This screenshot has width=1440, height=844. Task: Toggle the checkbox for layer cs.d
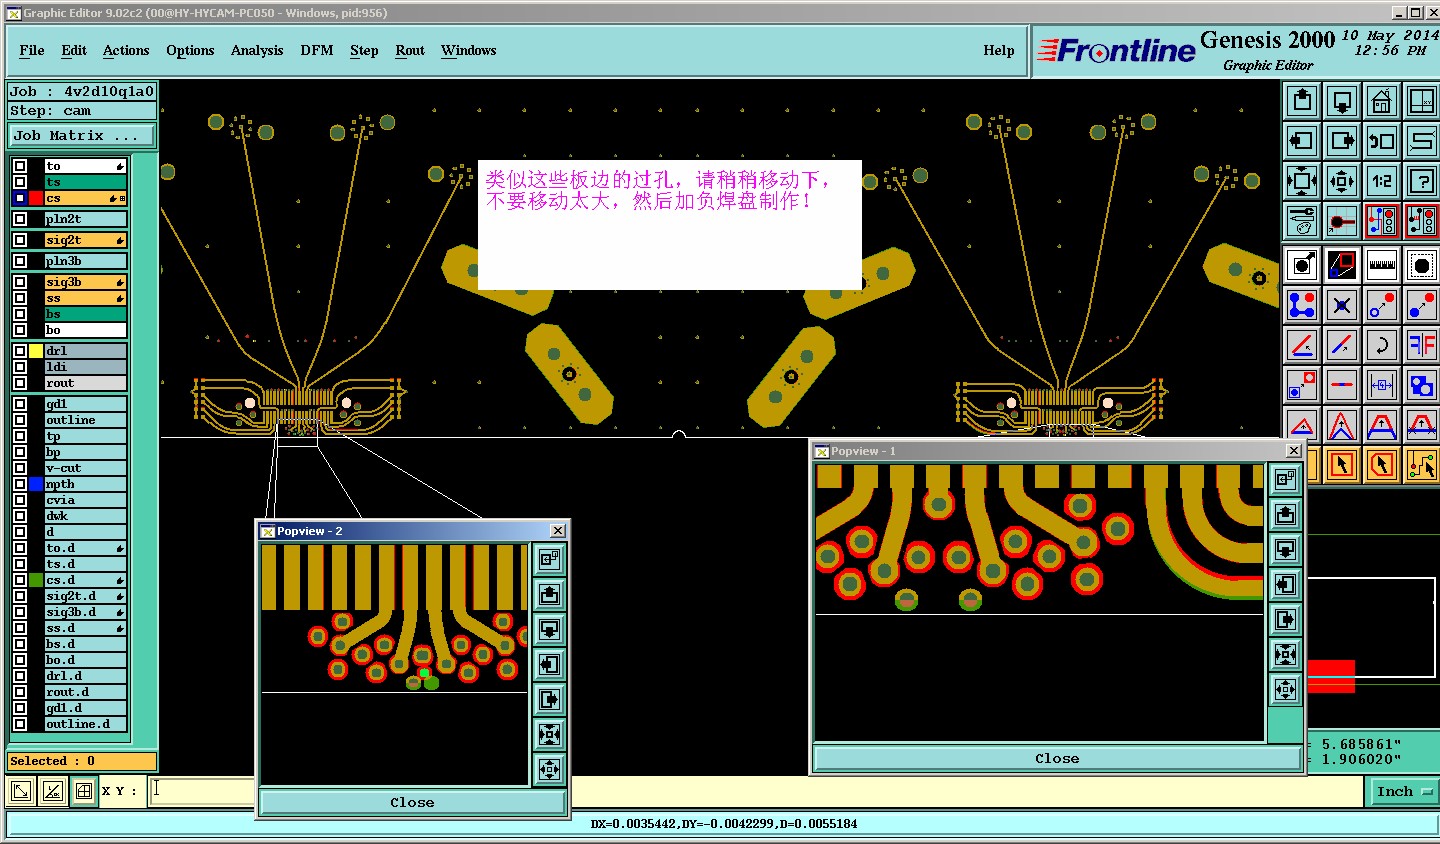tap(20, 580)
